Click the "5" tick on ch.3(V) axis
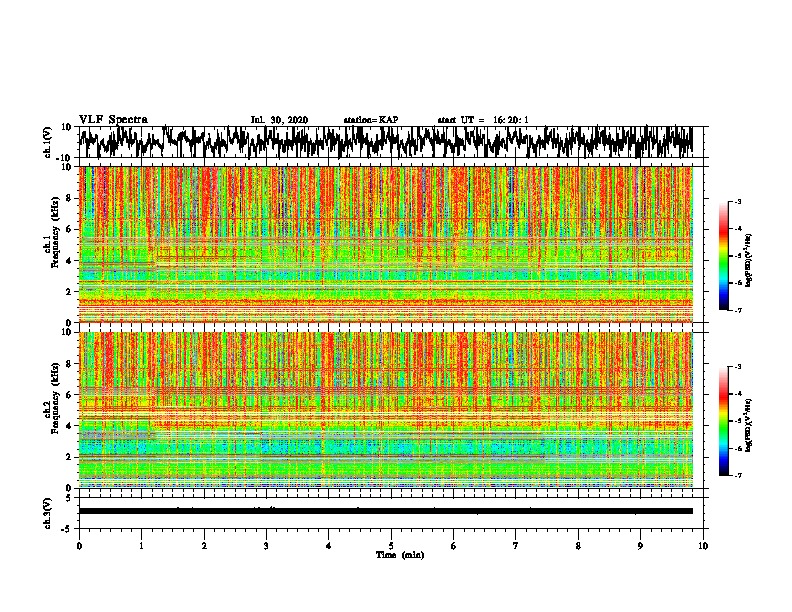The width and height of the screenshot is (792, 612). click(69, 498)
